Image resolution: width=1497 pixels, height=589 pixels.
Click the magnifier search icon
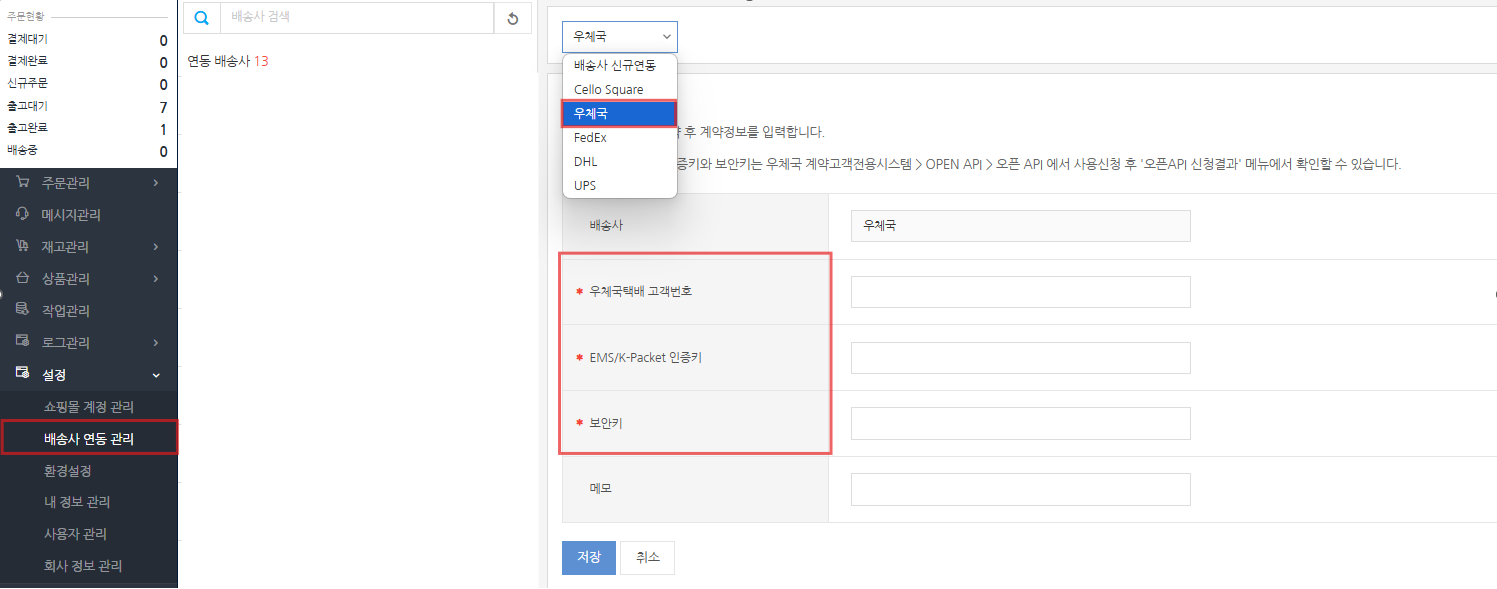(x=201, y=18)
